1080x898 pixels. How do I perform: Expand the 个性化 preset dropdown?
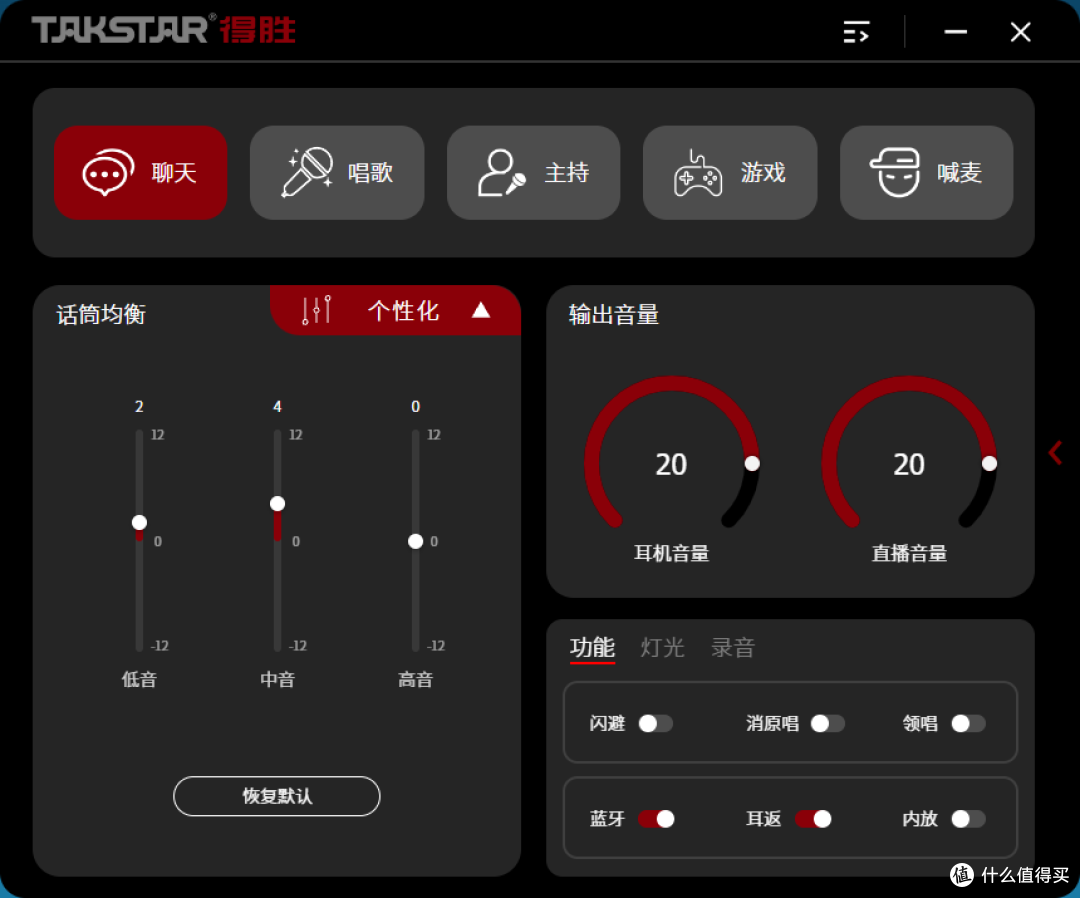tap(396, 310)
